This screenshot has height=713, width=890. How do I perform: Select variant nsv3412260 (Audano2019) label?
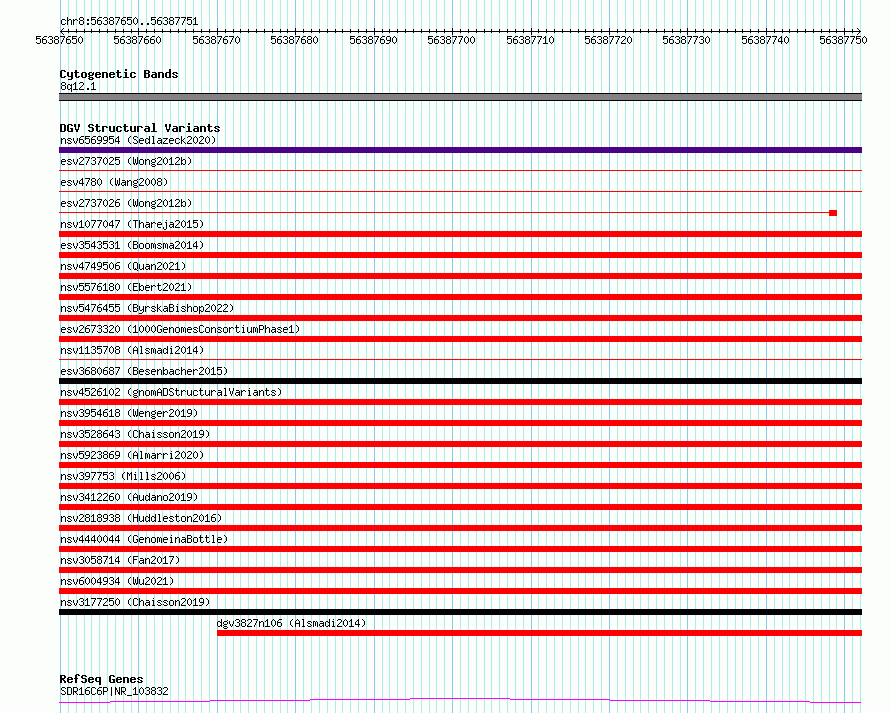coord(129,497)
